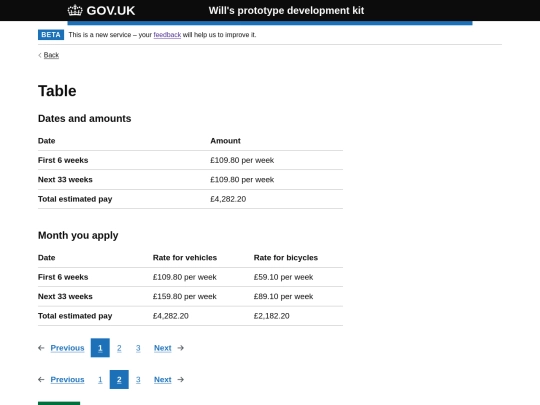
Task: Click the 'Rate for bicycles' column header
Action: (285, 258)
